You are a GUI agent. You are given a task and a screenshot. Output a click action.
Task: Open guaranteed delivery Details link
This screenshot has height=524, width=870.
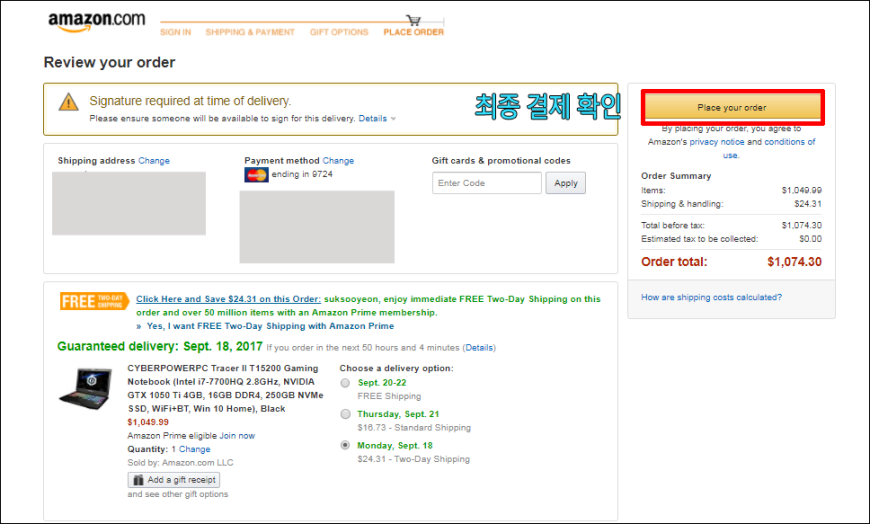coord(479,348)
